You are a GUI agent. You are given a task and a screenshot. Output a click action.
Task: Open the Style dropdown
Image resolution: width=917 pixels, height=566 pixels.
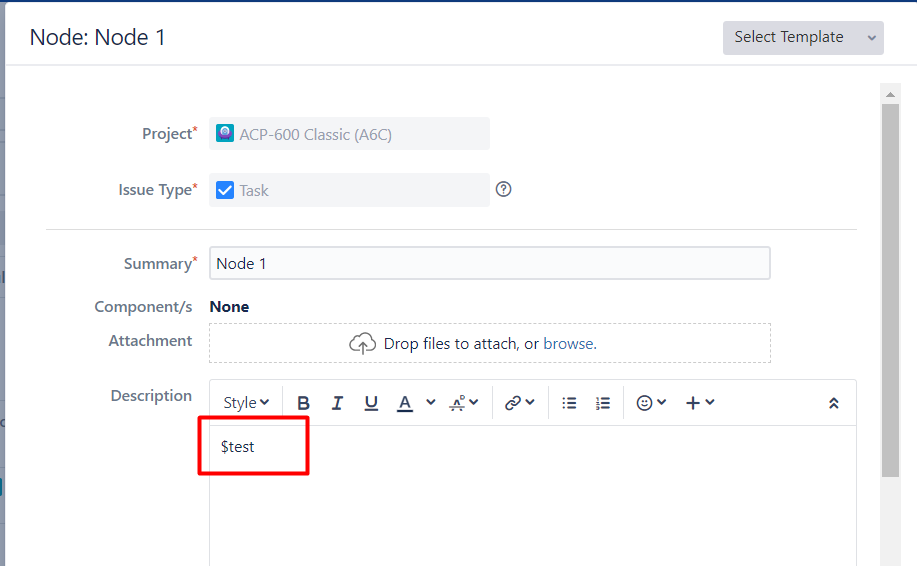tap(246, 403)
